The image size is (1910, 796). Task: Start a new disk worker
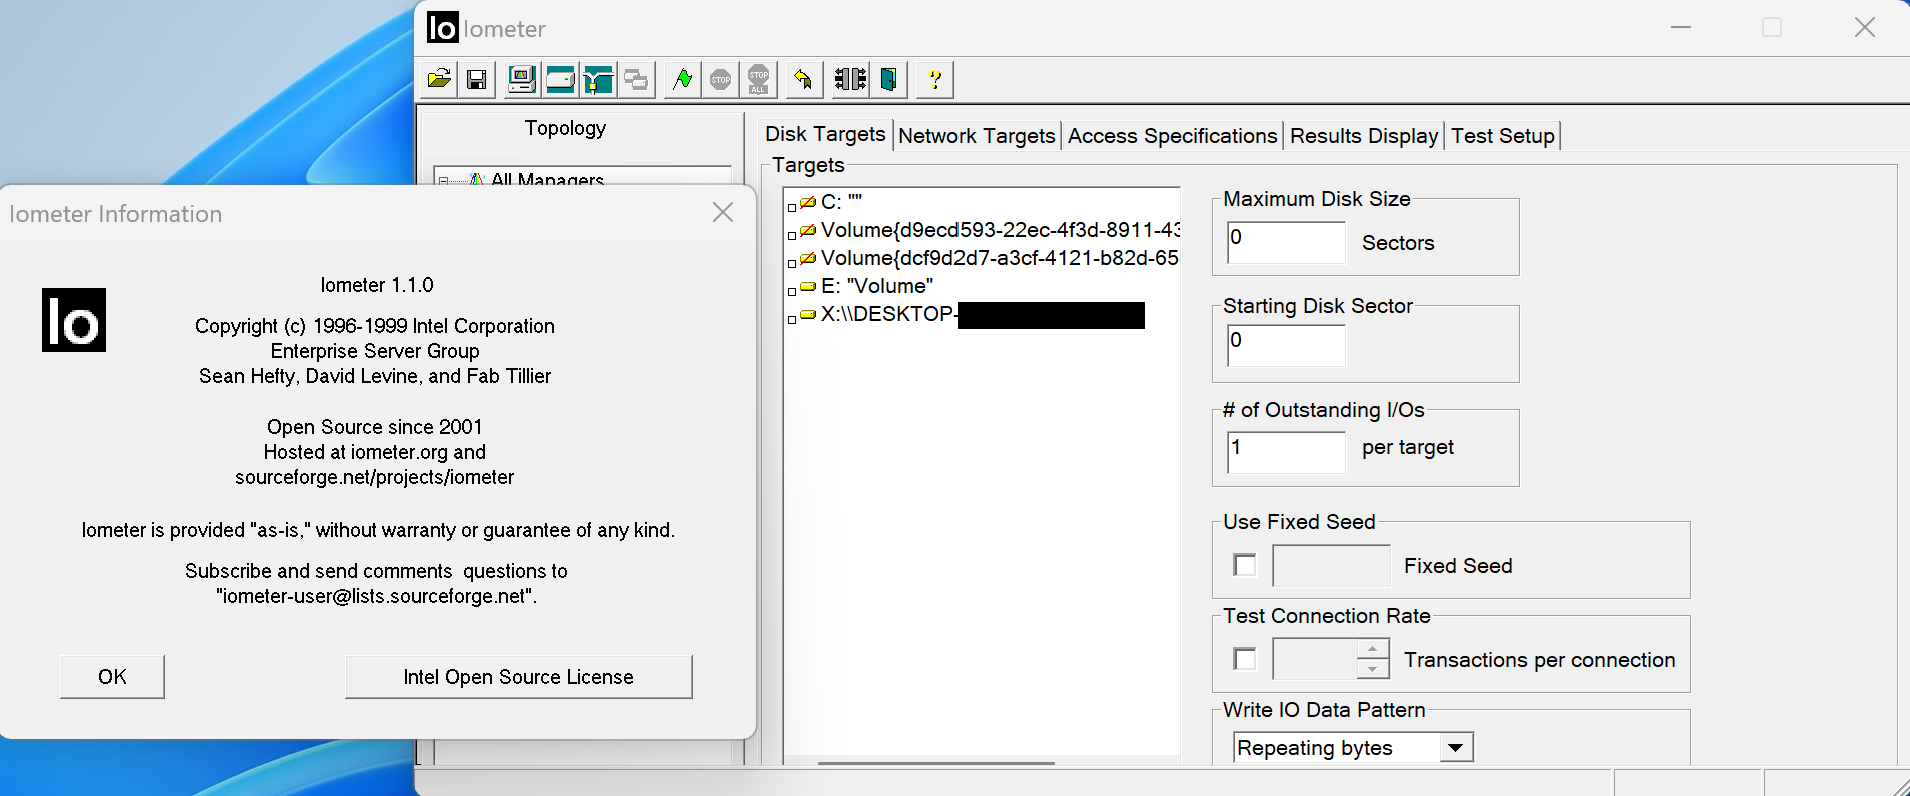[x=560, y=79]
